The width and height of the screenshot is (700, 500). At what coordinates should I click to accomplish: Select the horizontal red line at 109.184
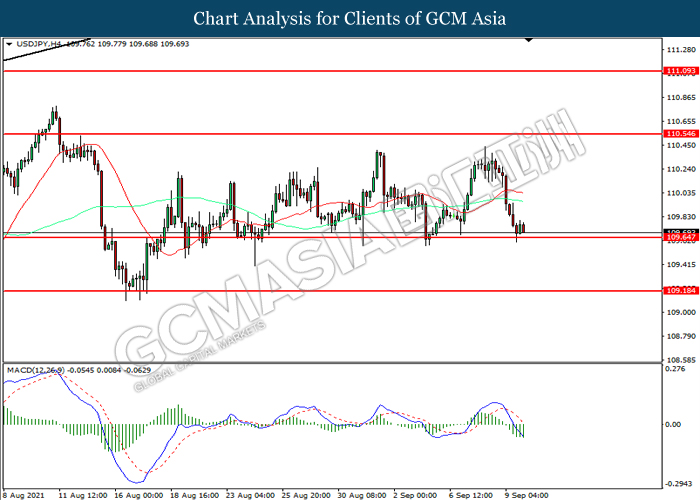[333, 291]
